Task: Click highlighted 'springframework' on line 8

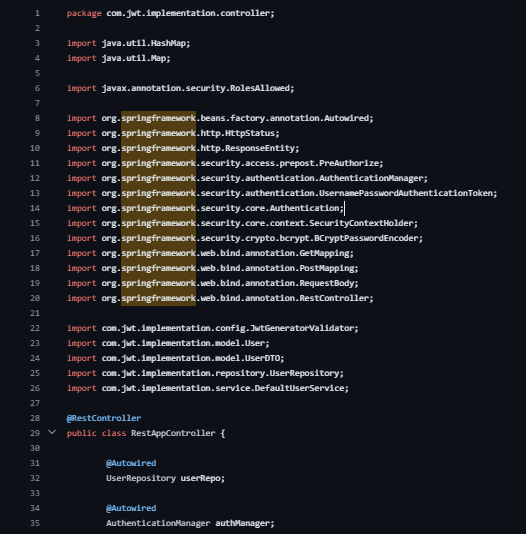Action: (158, 118)
